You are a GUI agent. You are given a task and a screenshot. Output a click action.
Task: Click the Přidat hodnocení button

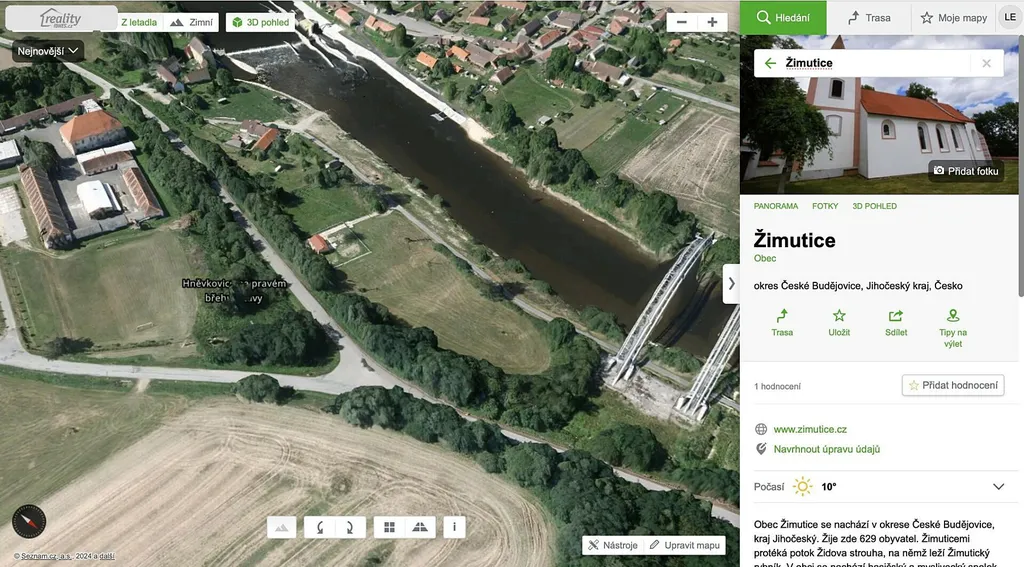(952, 385)
